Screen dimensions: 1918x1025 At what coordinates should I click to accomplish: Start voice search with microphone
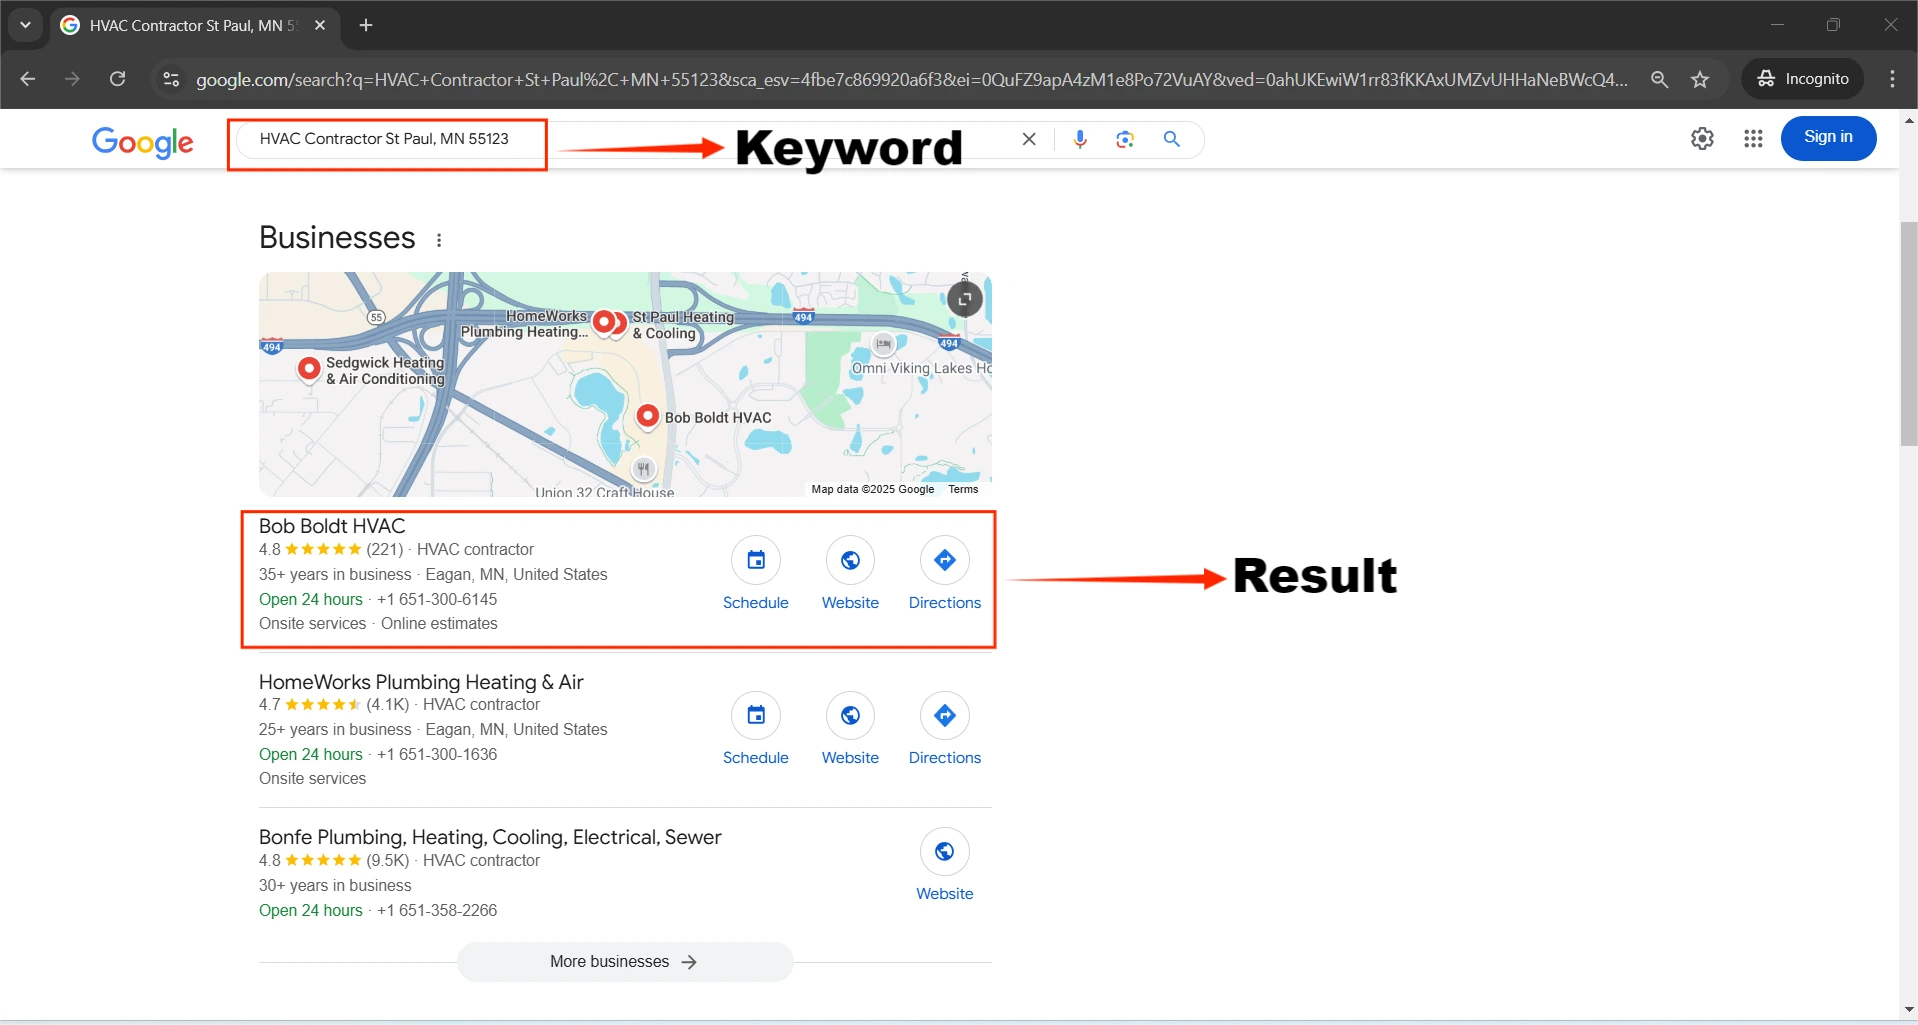1080,139
